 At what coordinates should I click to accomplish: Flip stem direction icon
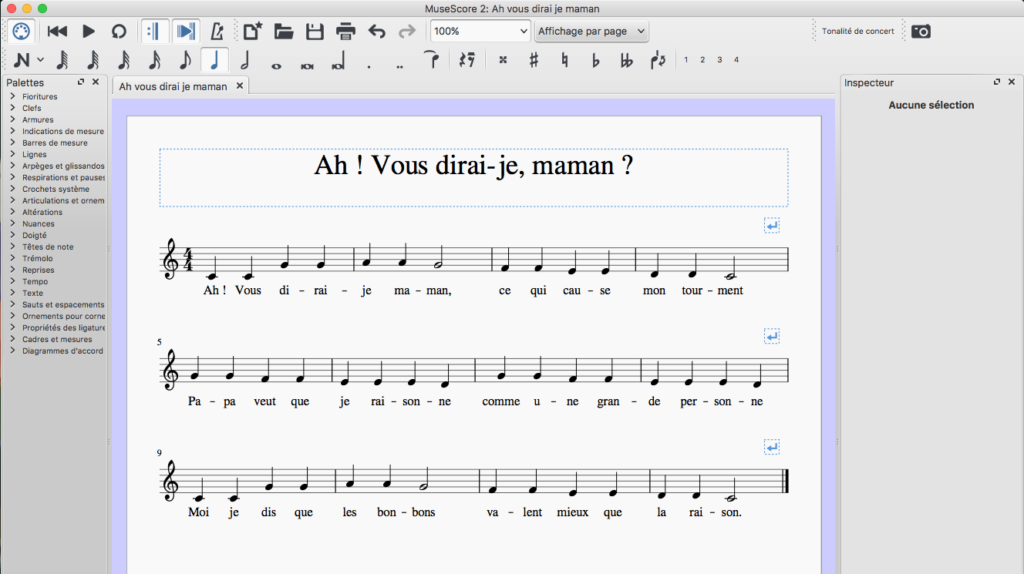coord(658,60)
